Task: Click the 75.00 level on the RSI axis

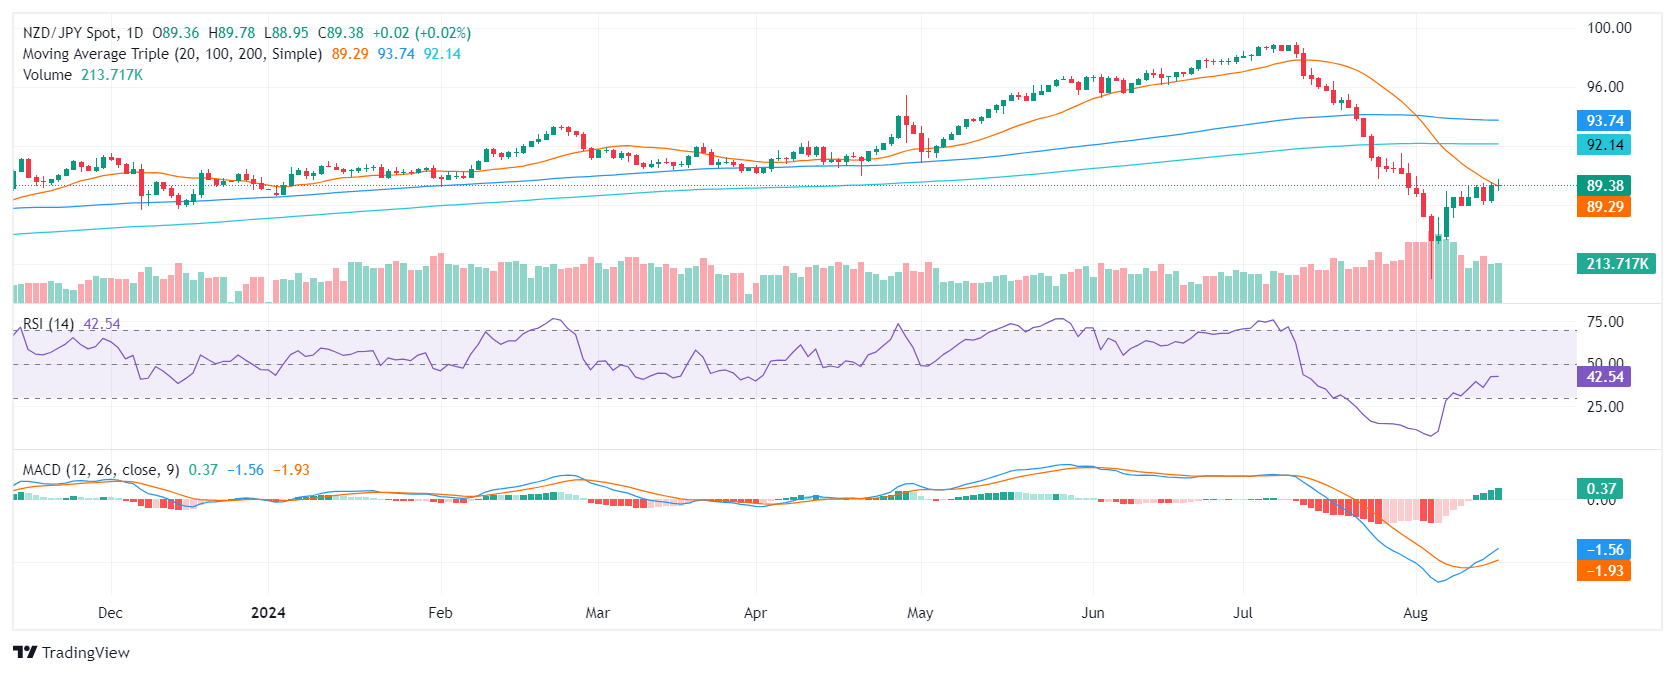Action: [1605, 322]
